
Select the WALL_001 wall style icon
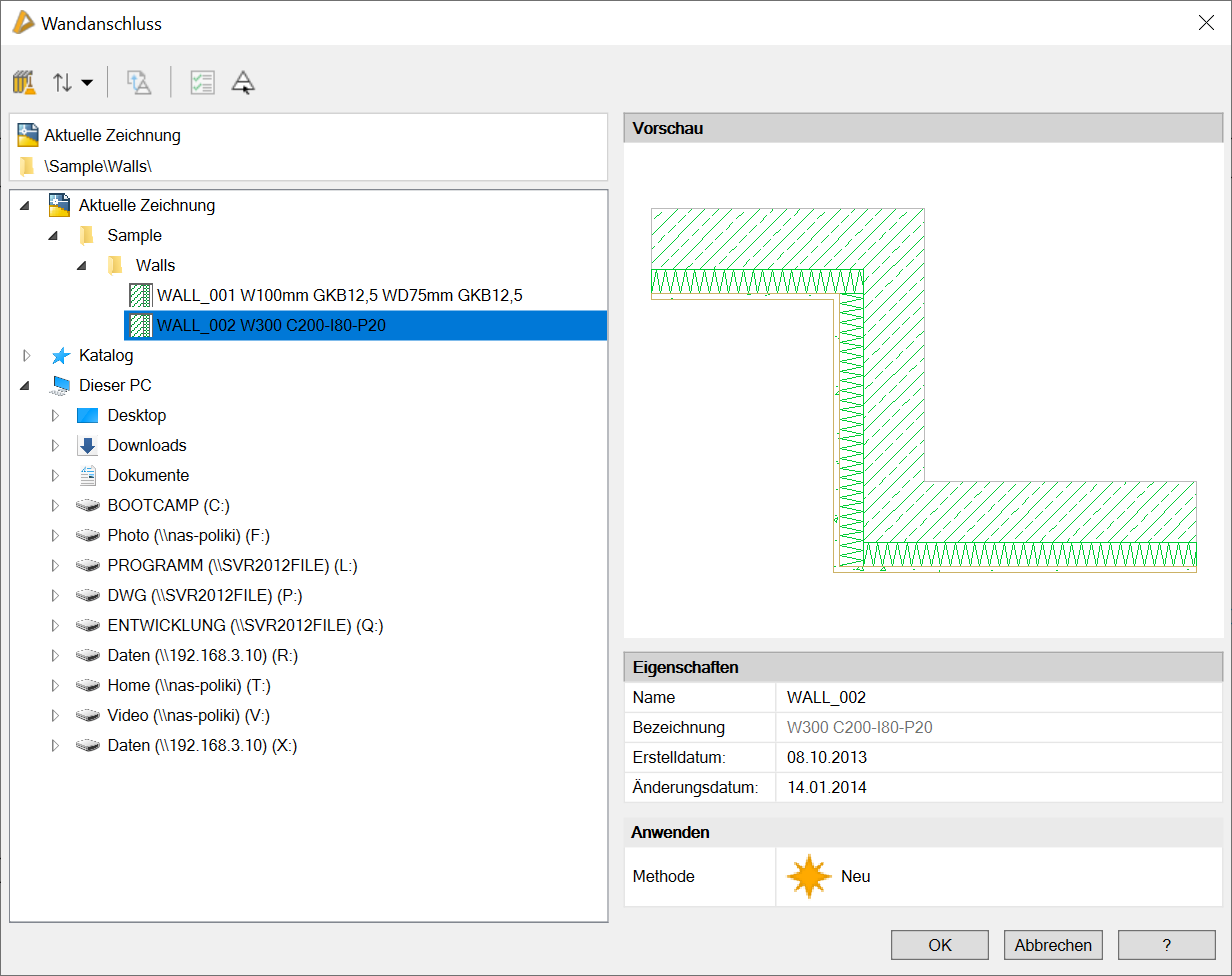pyautogui.click(x=141, y=295)
